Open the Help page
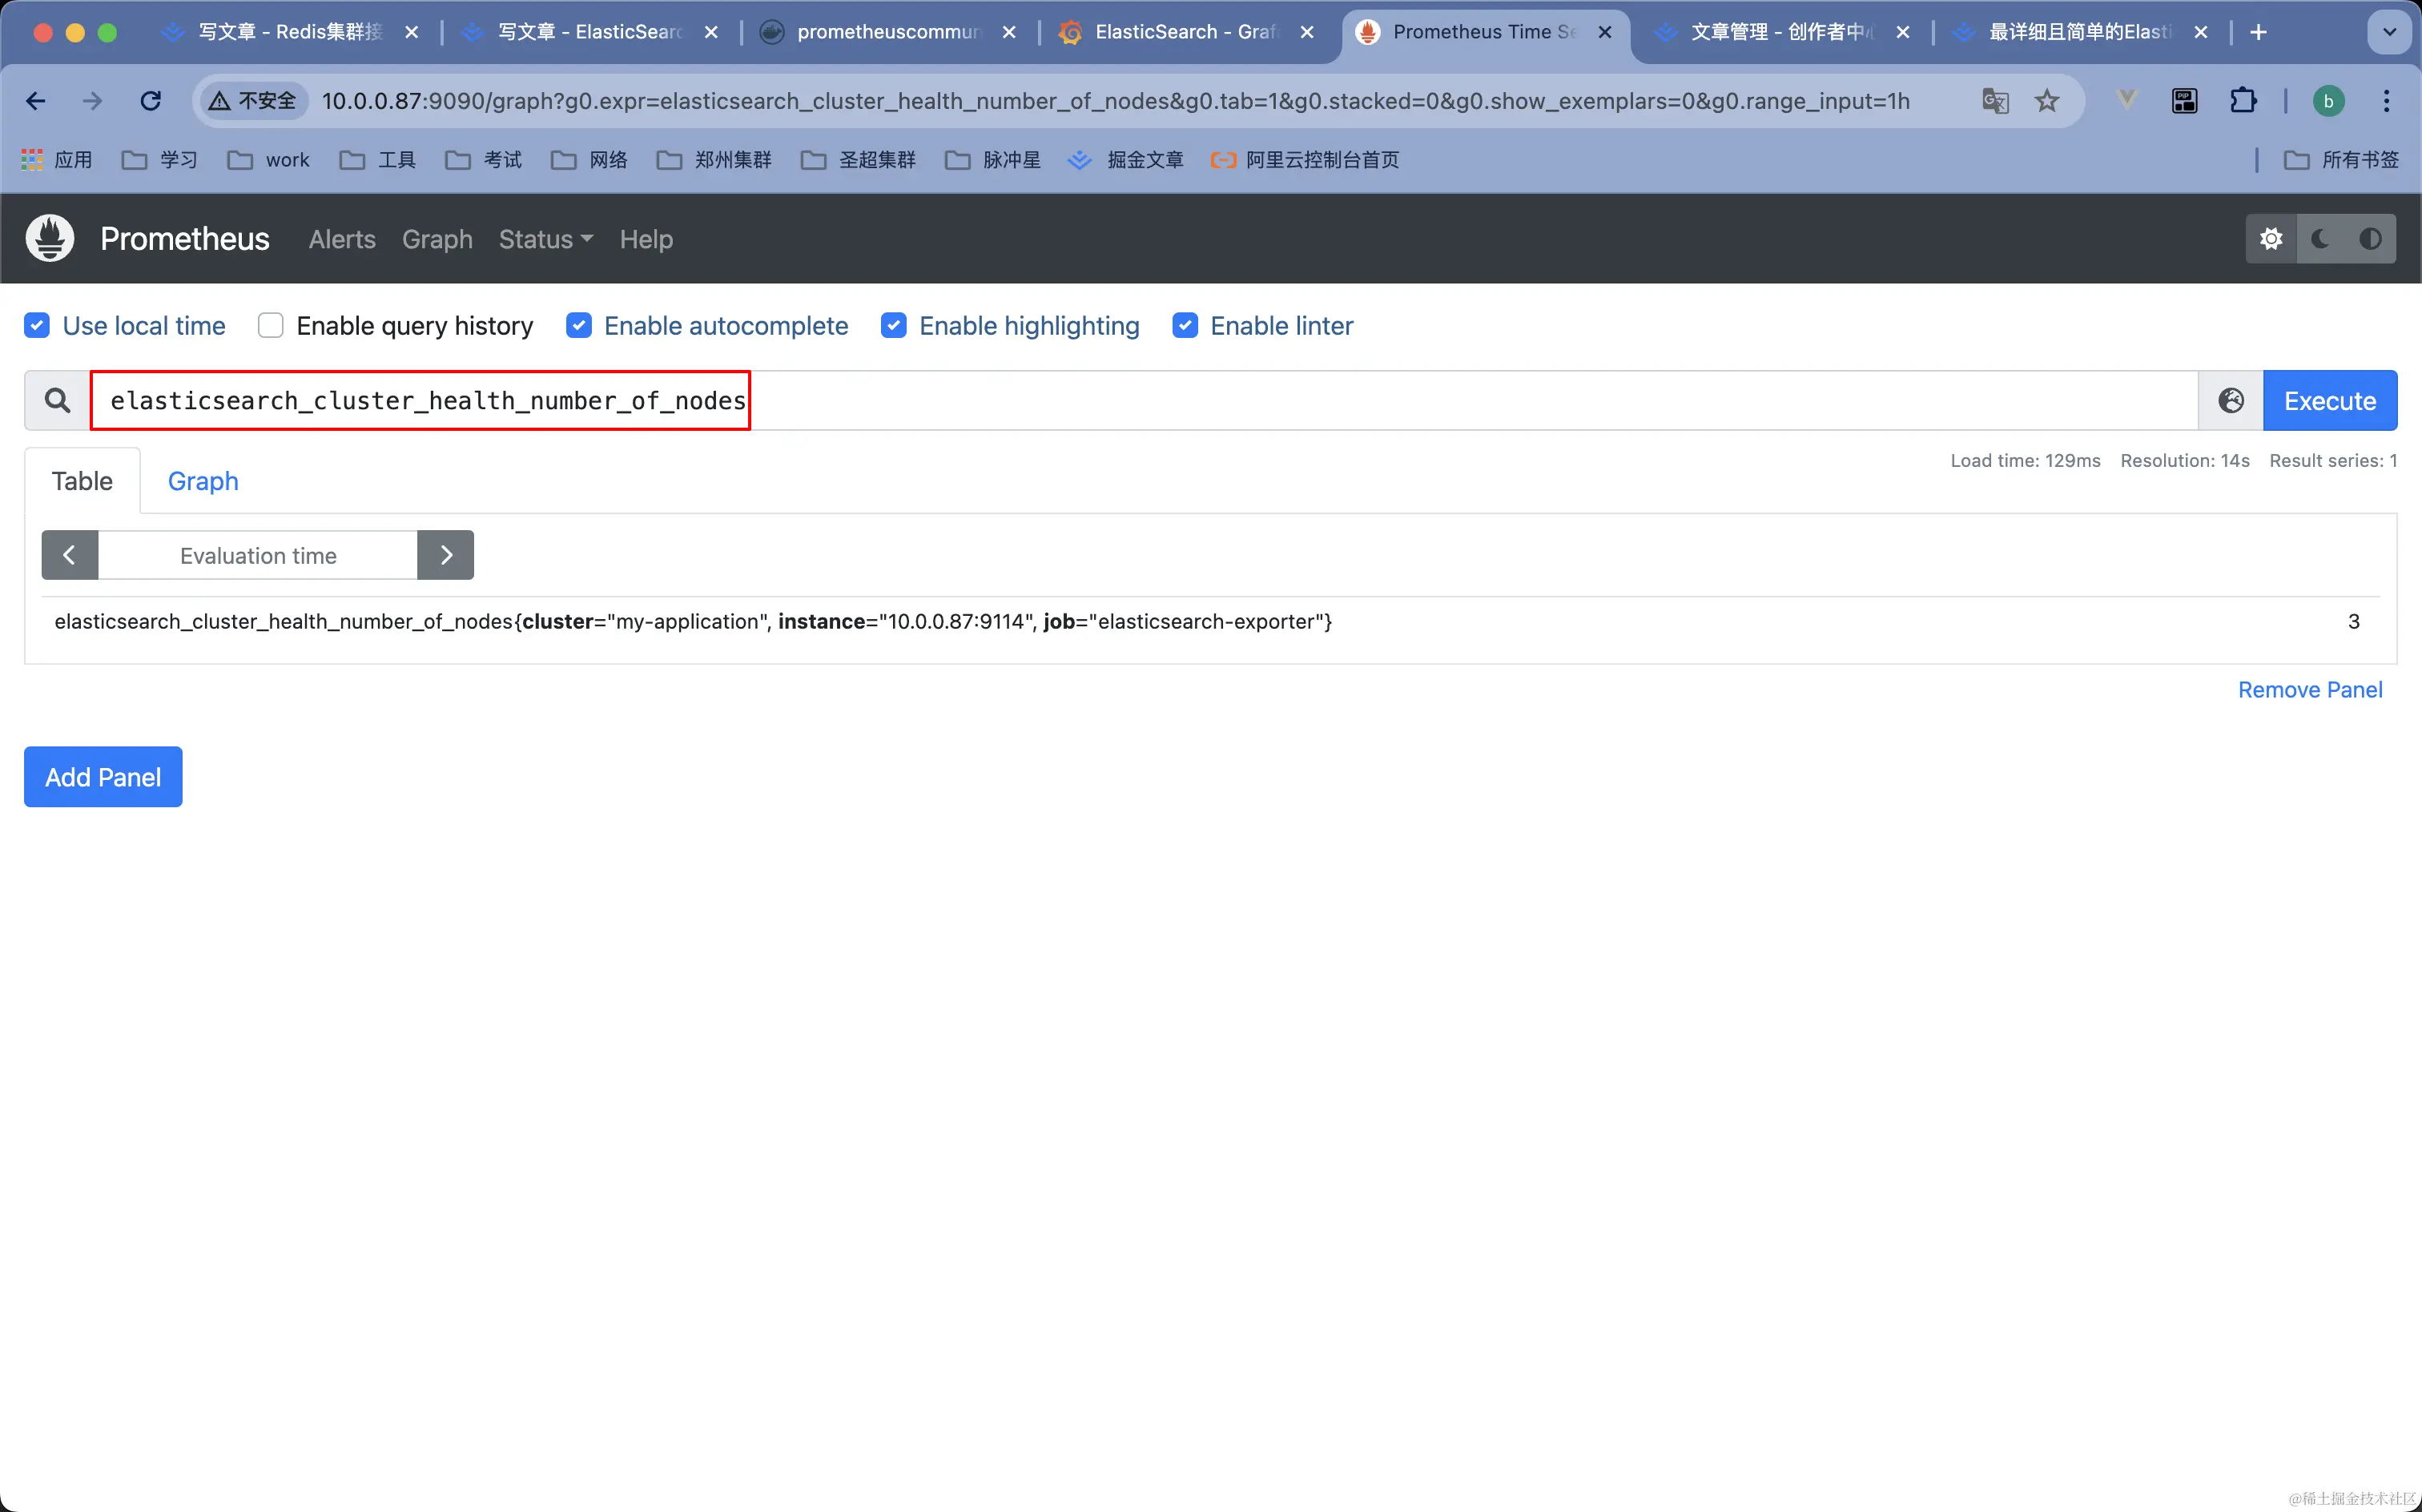2422x1512 pixels. (x=646, y=239)
